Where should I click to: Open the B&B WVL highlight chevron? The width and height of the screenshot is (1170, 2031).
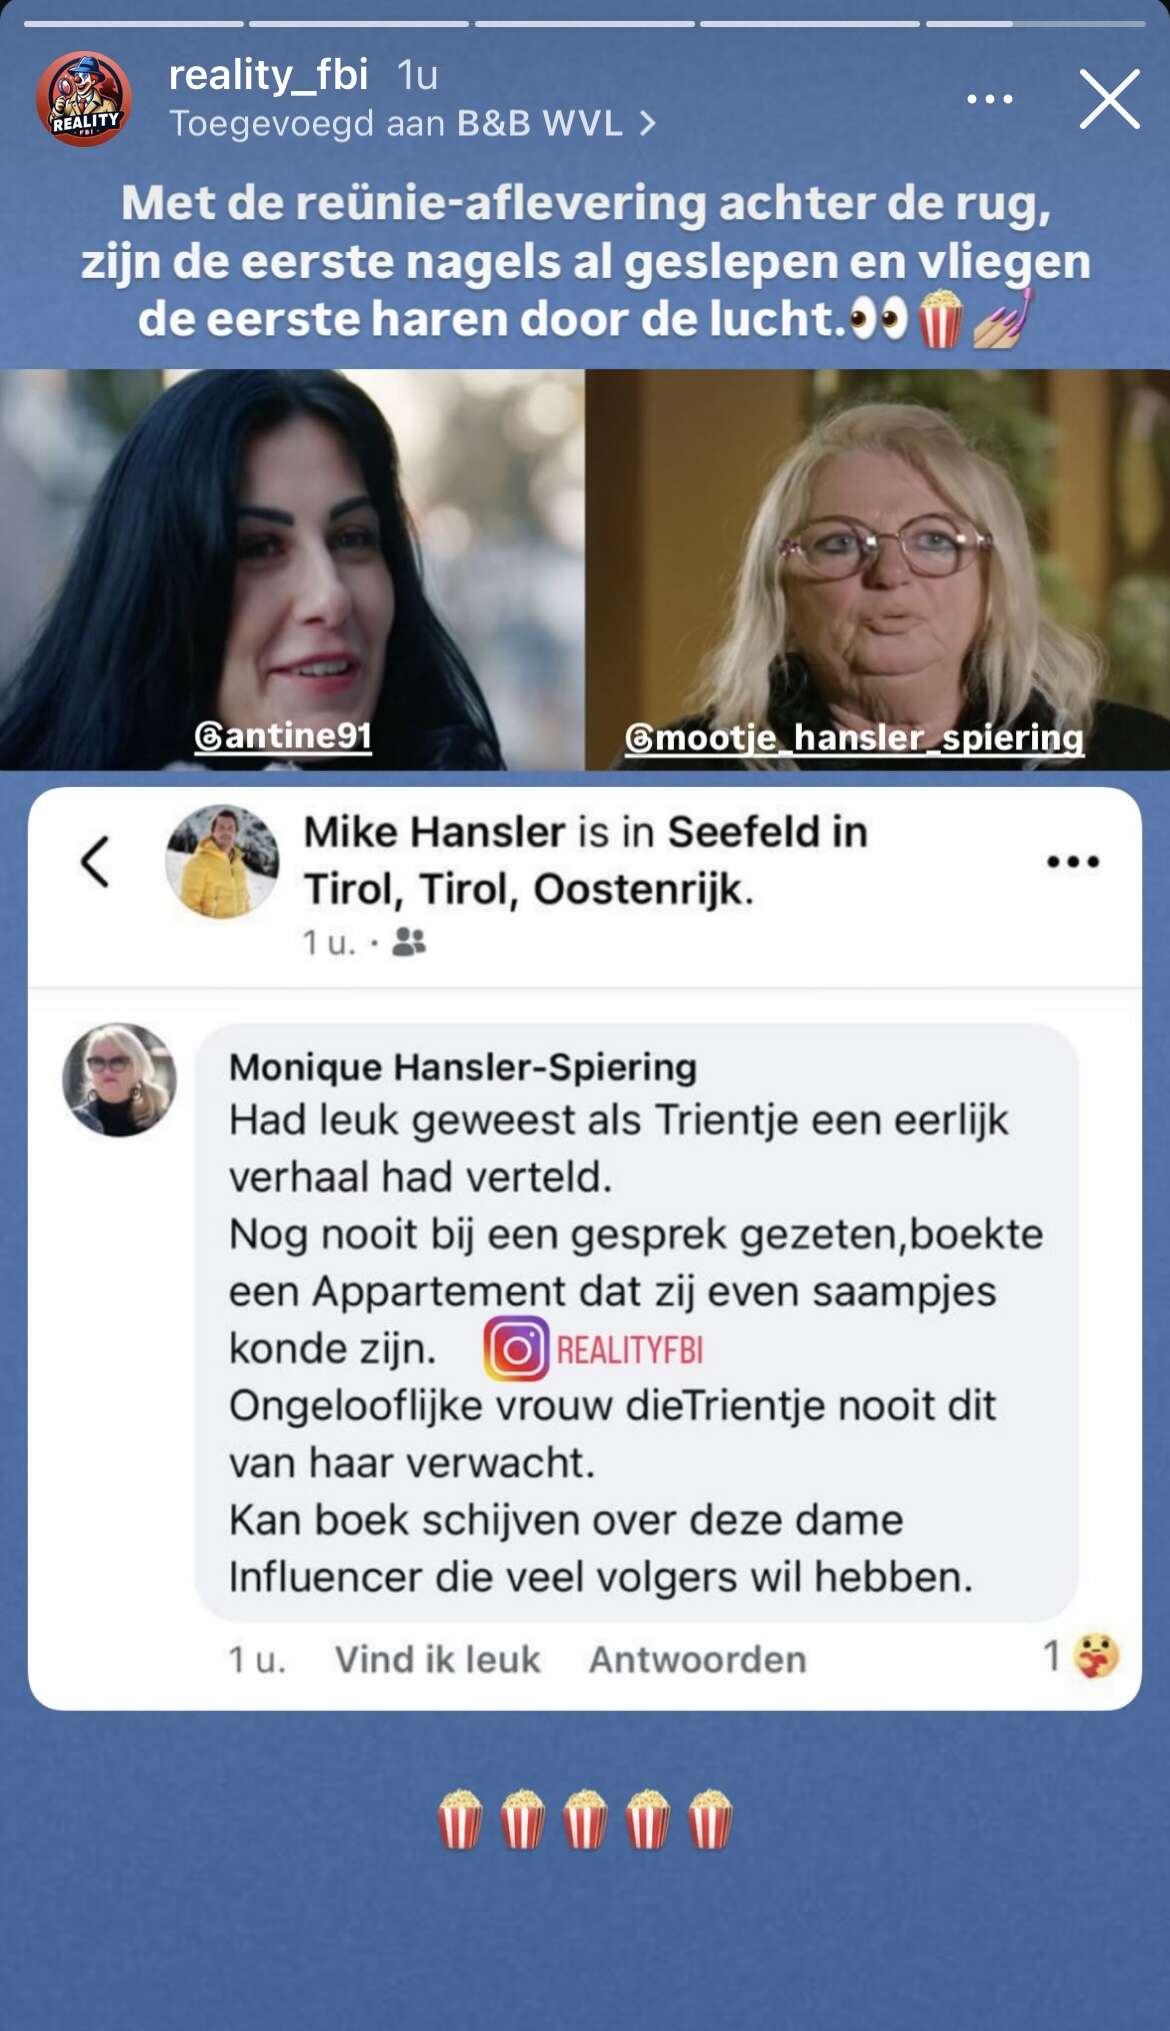(648, 123)
